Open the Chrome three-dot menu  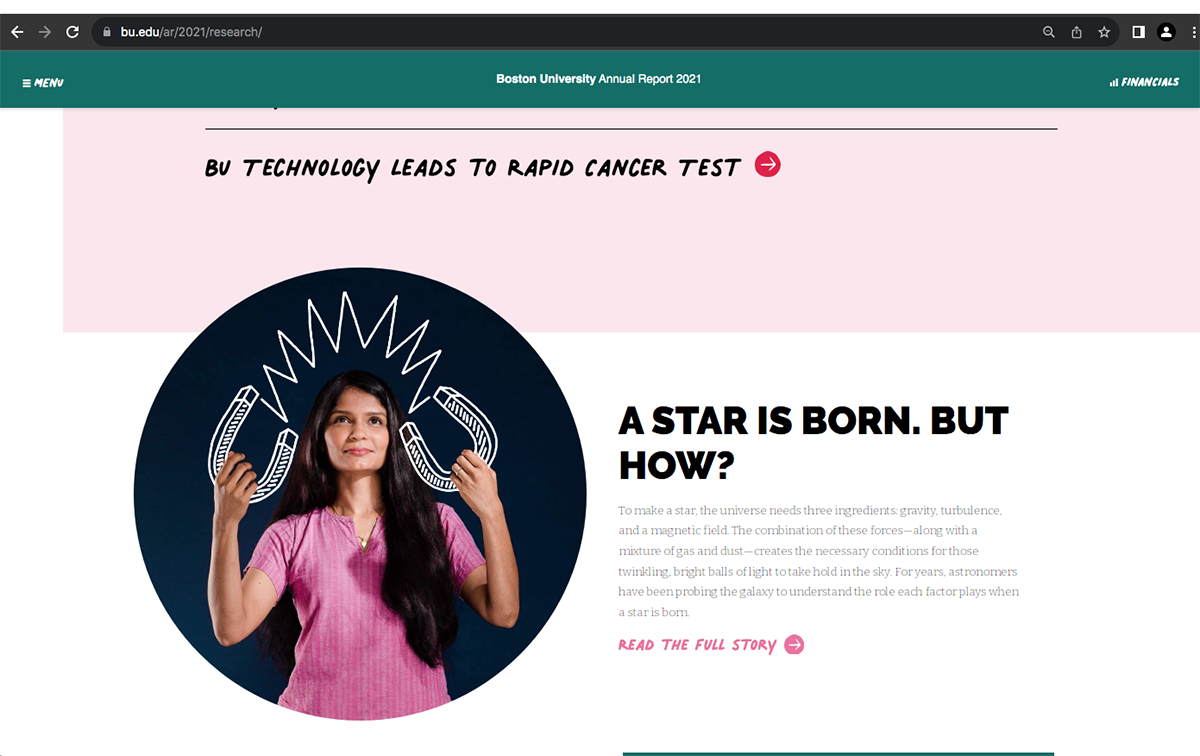click(1193, 32)
